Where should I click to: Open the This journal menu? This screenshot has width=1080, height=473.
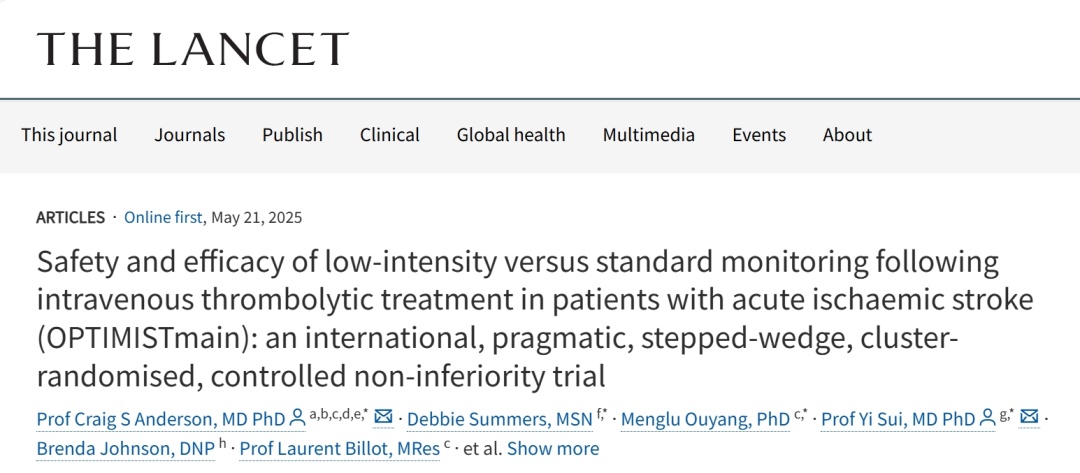[x=69, y=134]
